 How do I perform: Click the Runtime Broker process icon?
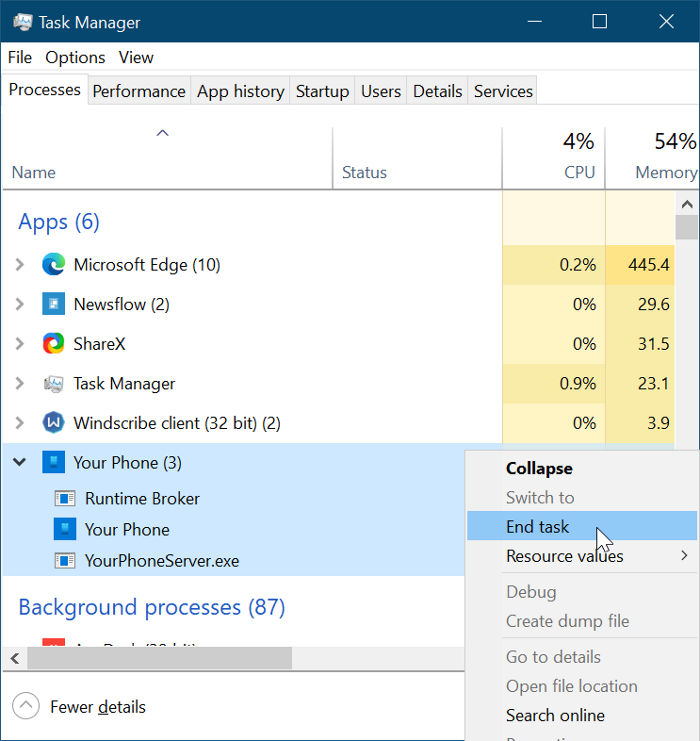point(65,498)
